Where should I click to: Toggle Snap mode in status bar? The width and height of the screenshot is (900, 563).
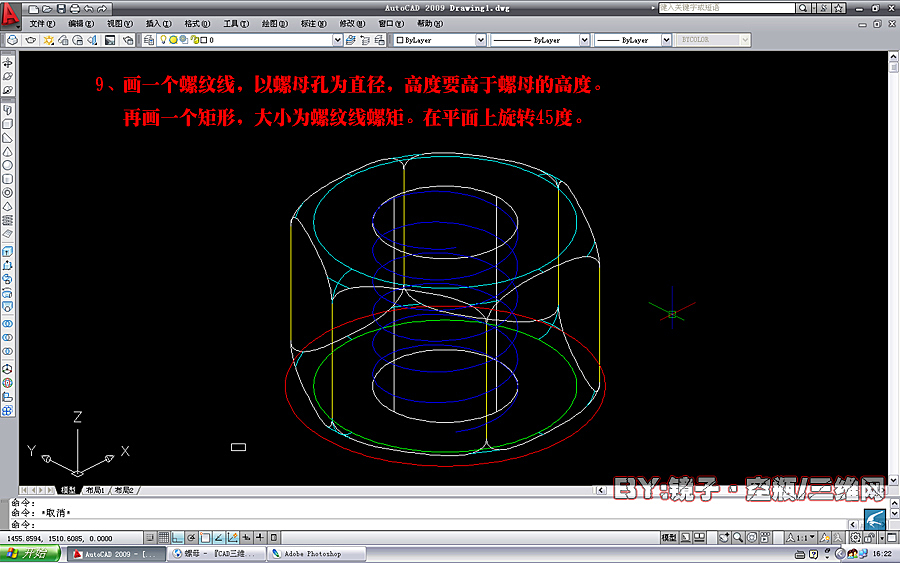click(150, 538)
